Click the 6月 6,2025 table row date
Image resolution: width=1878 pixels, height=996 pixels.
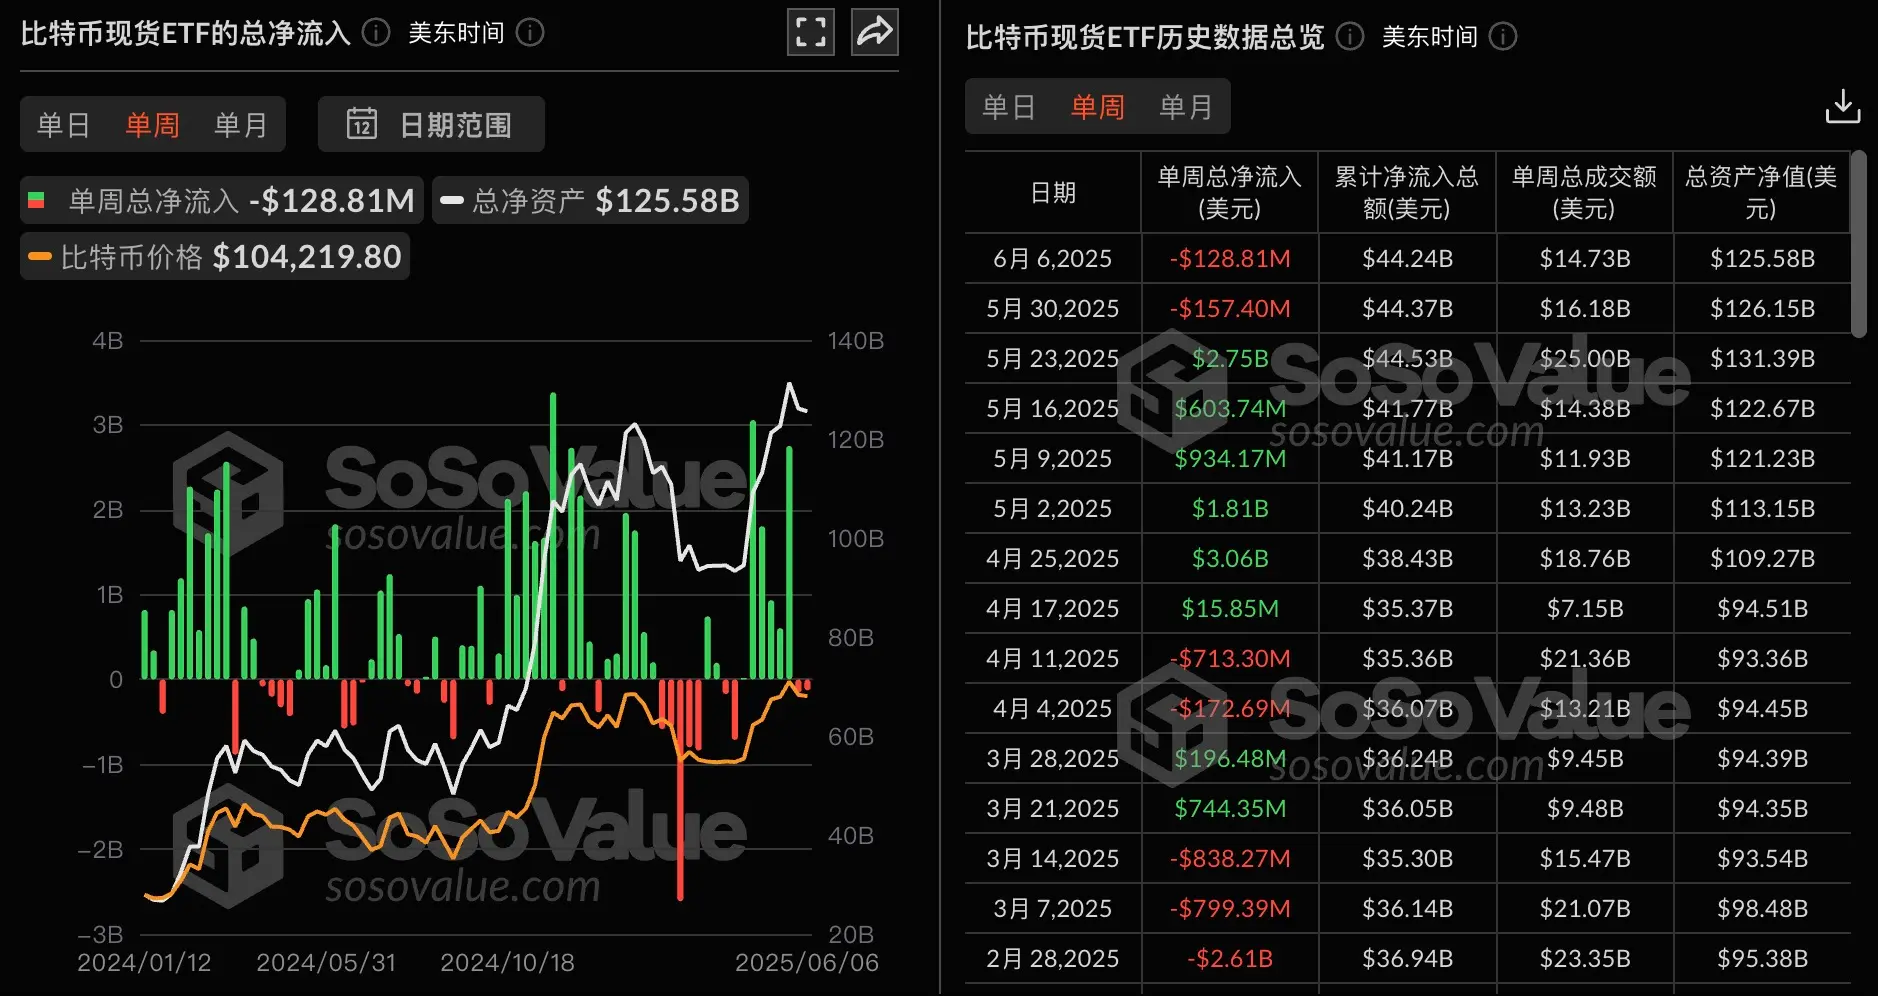click(1052, 259)
